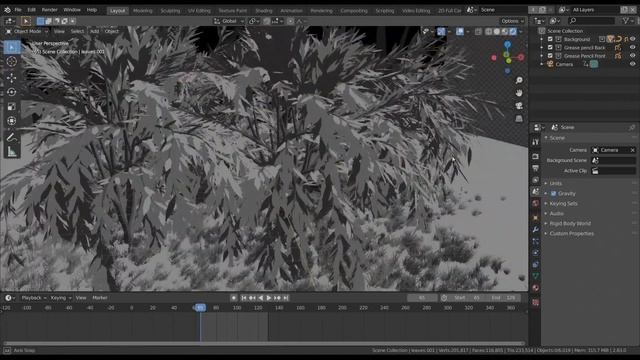Expand the Custom Properties panel

571,233
